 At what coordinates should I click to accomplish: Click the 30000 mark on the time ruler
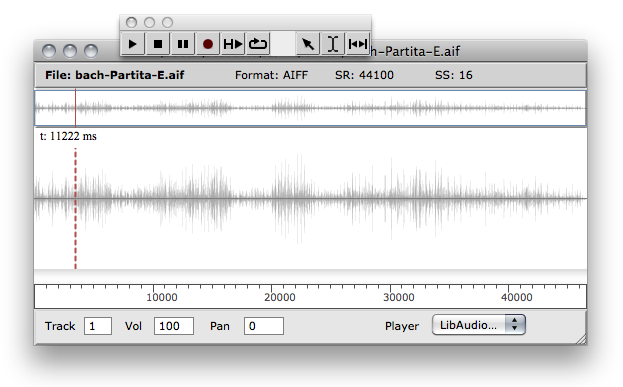(399, 297)
